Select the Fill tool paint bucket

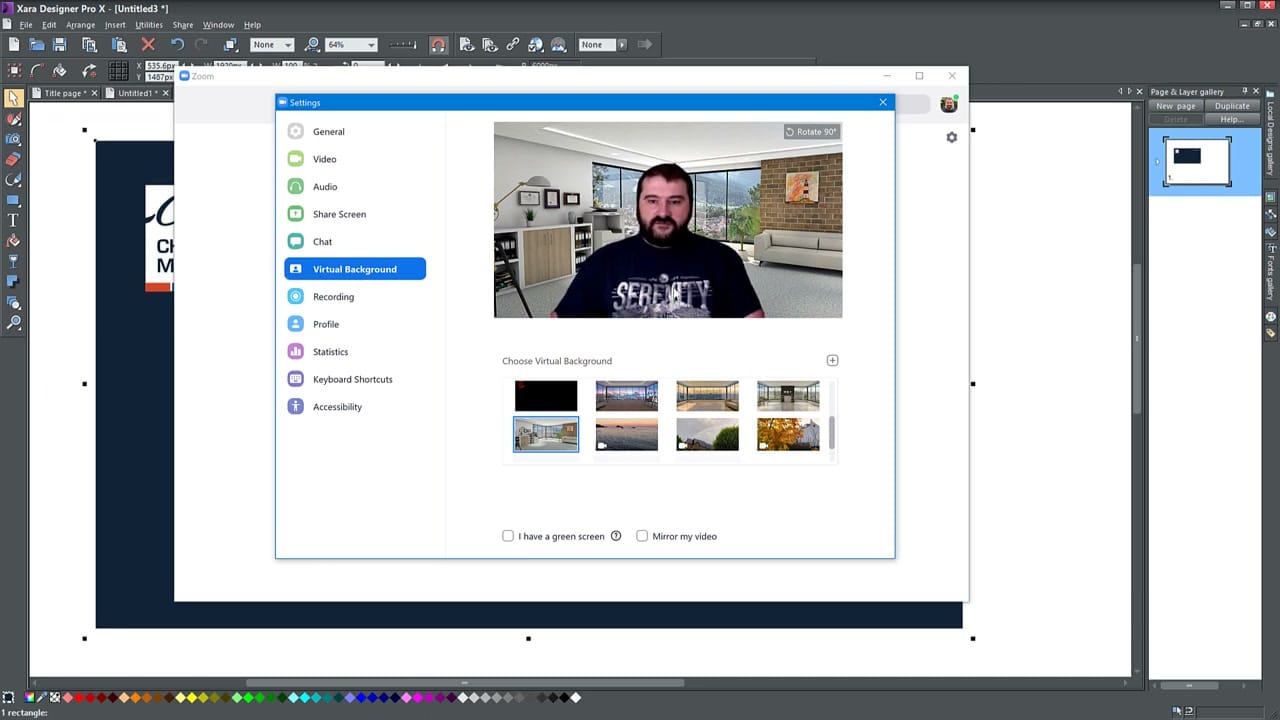[x=14, y=237]
